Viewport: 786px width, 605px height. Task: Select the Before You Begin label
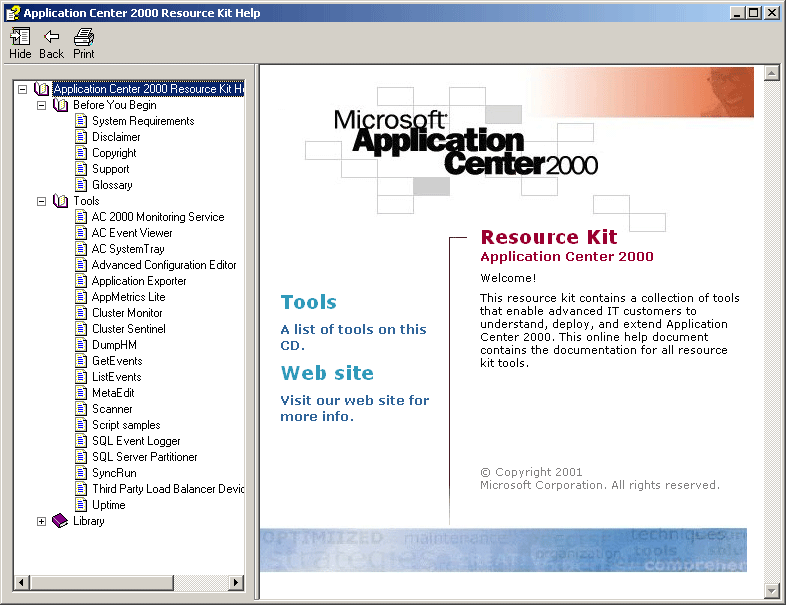point(114,105)
